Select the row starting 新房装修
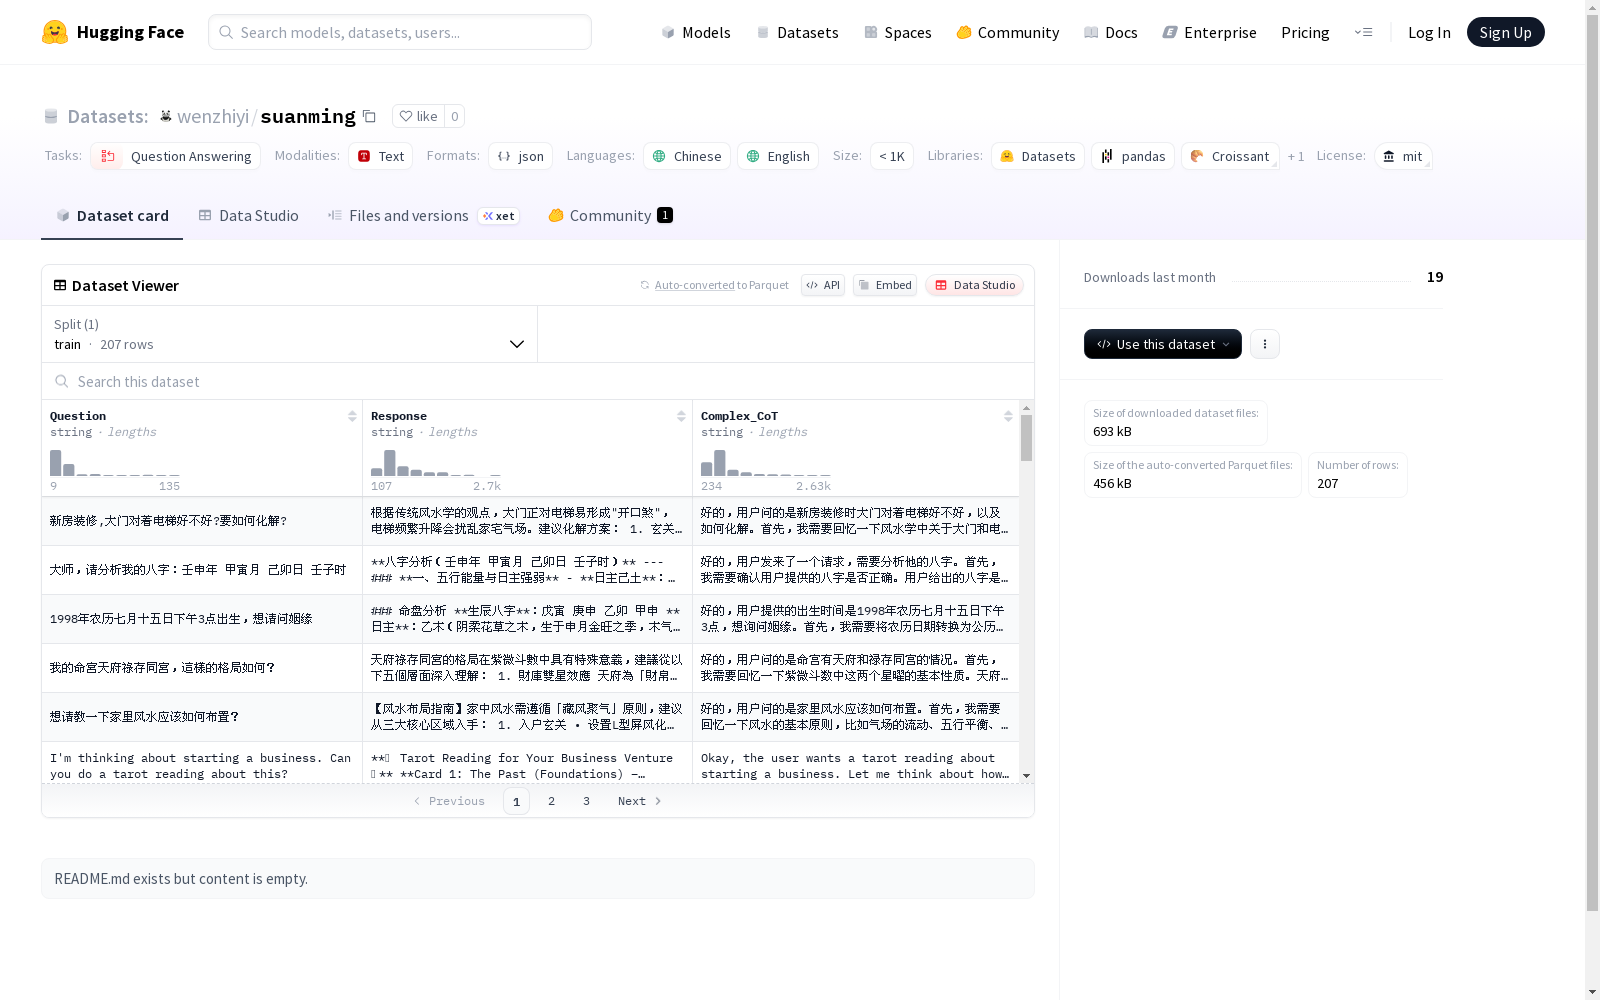1600x1000 pixels. (530, 521)
